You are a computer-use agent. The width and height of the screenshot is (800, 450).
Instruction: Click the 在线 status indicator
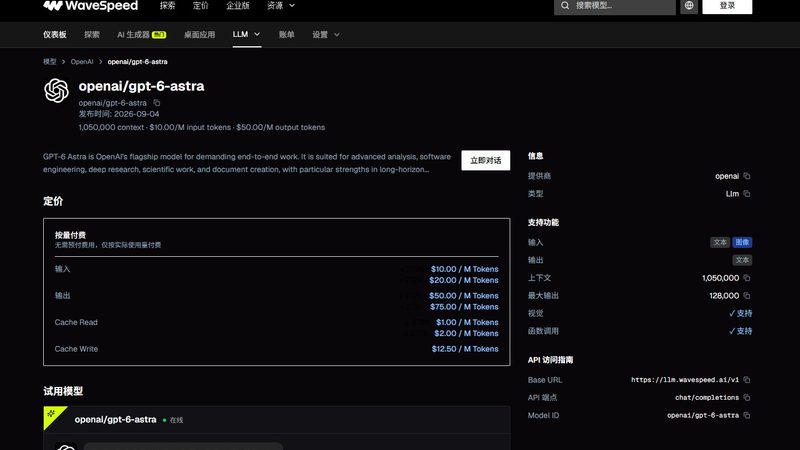(x=173, y=420)
